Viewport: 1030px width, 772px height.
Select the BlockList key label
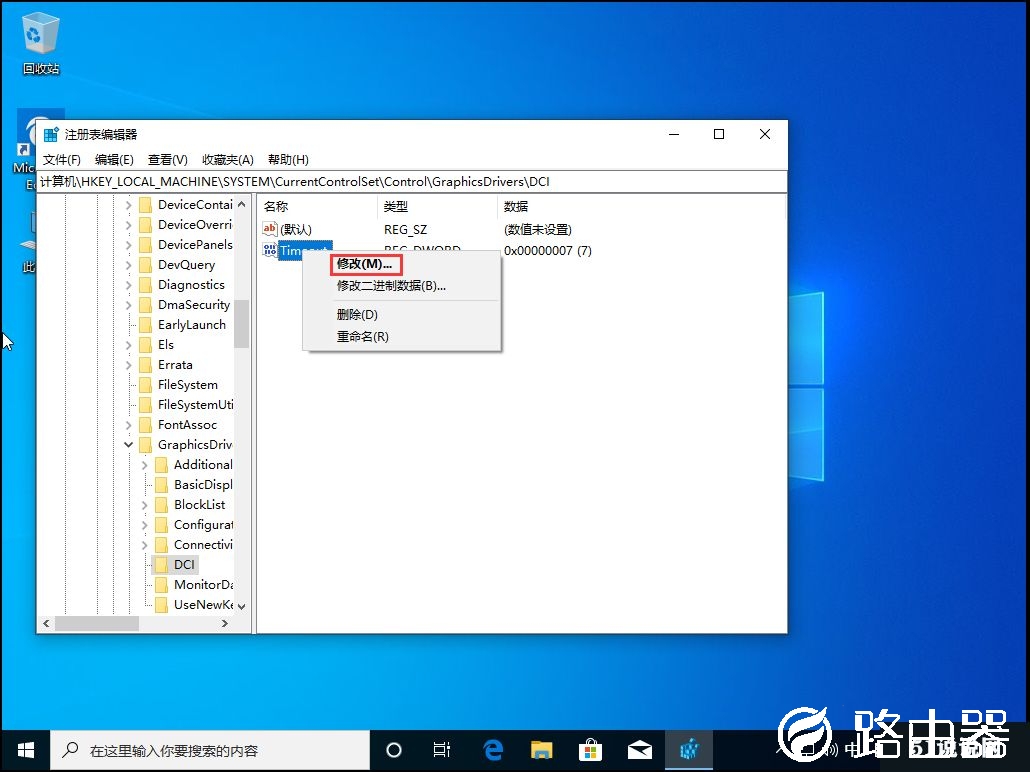coord(200,505)
